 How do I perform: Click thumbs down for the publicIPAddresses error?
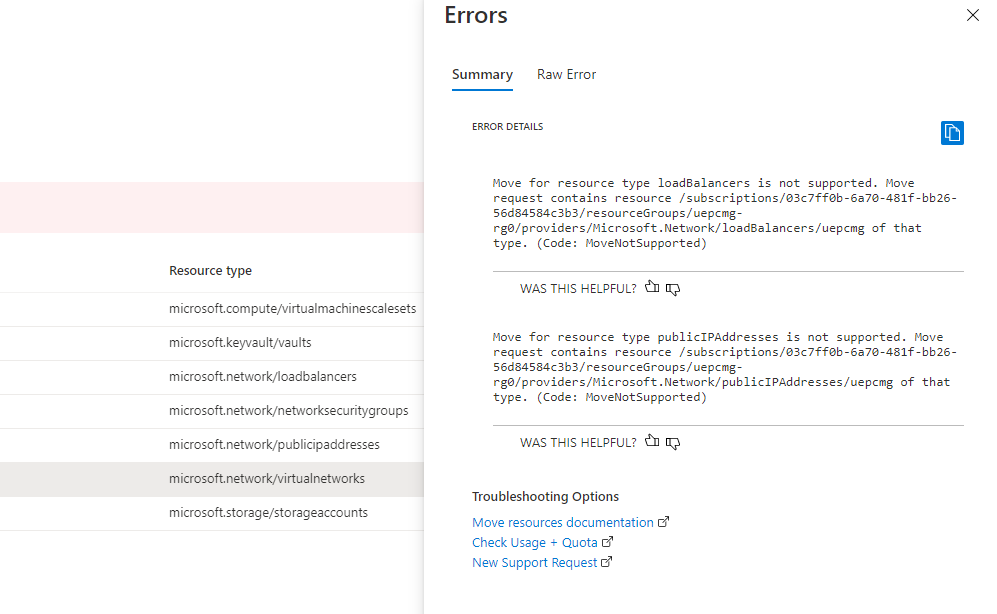673,442
